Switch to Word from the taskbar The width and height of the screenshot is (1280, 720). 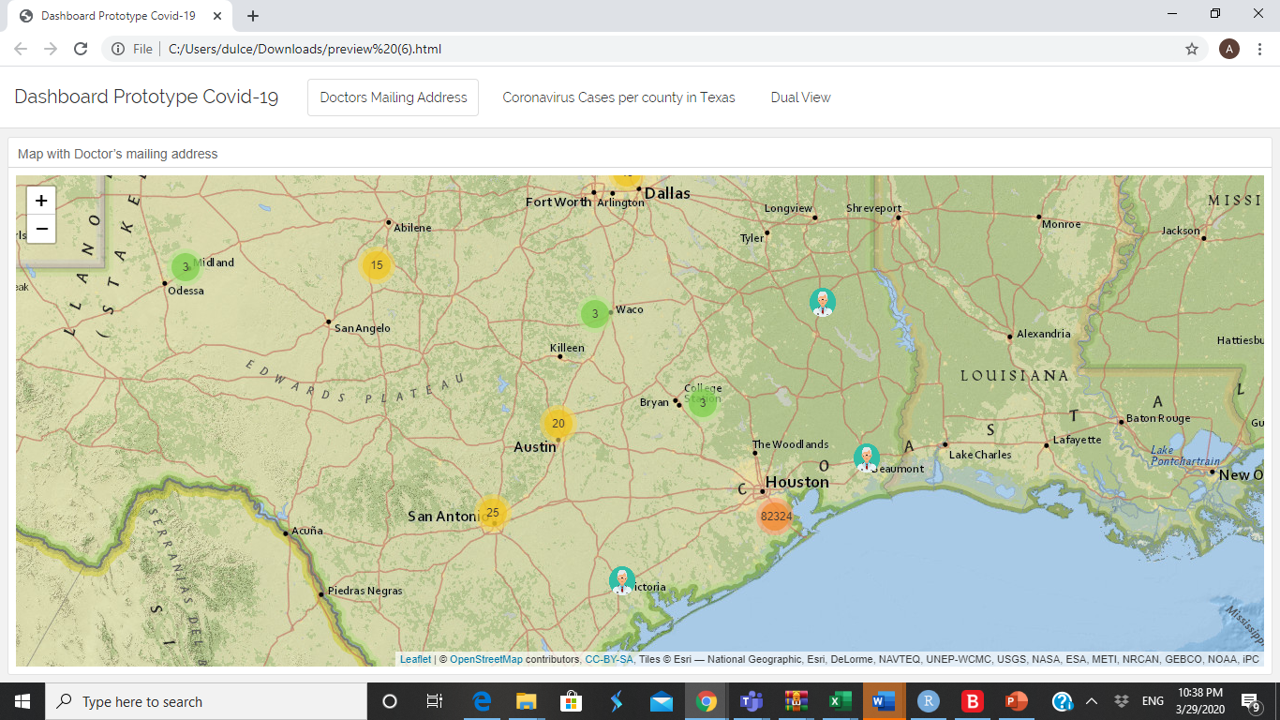(883, 702)
